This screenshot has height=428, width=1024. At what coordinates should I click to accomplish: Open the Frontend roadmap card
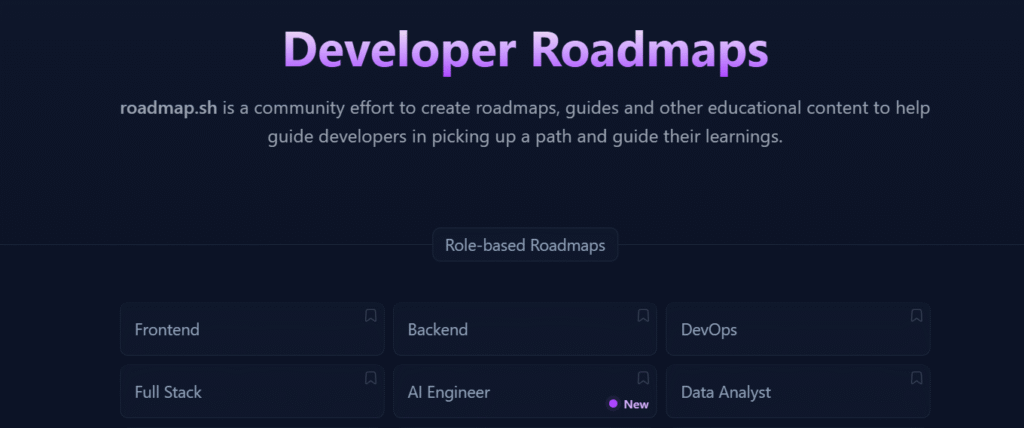click(x=252, y=329)
